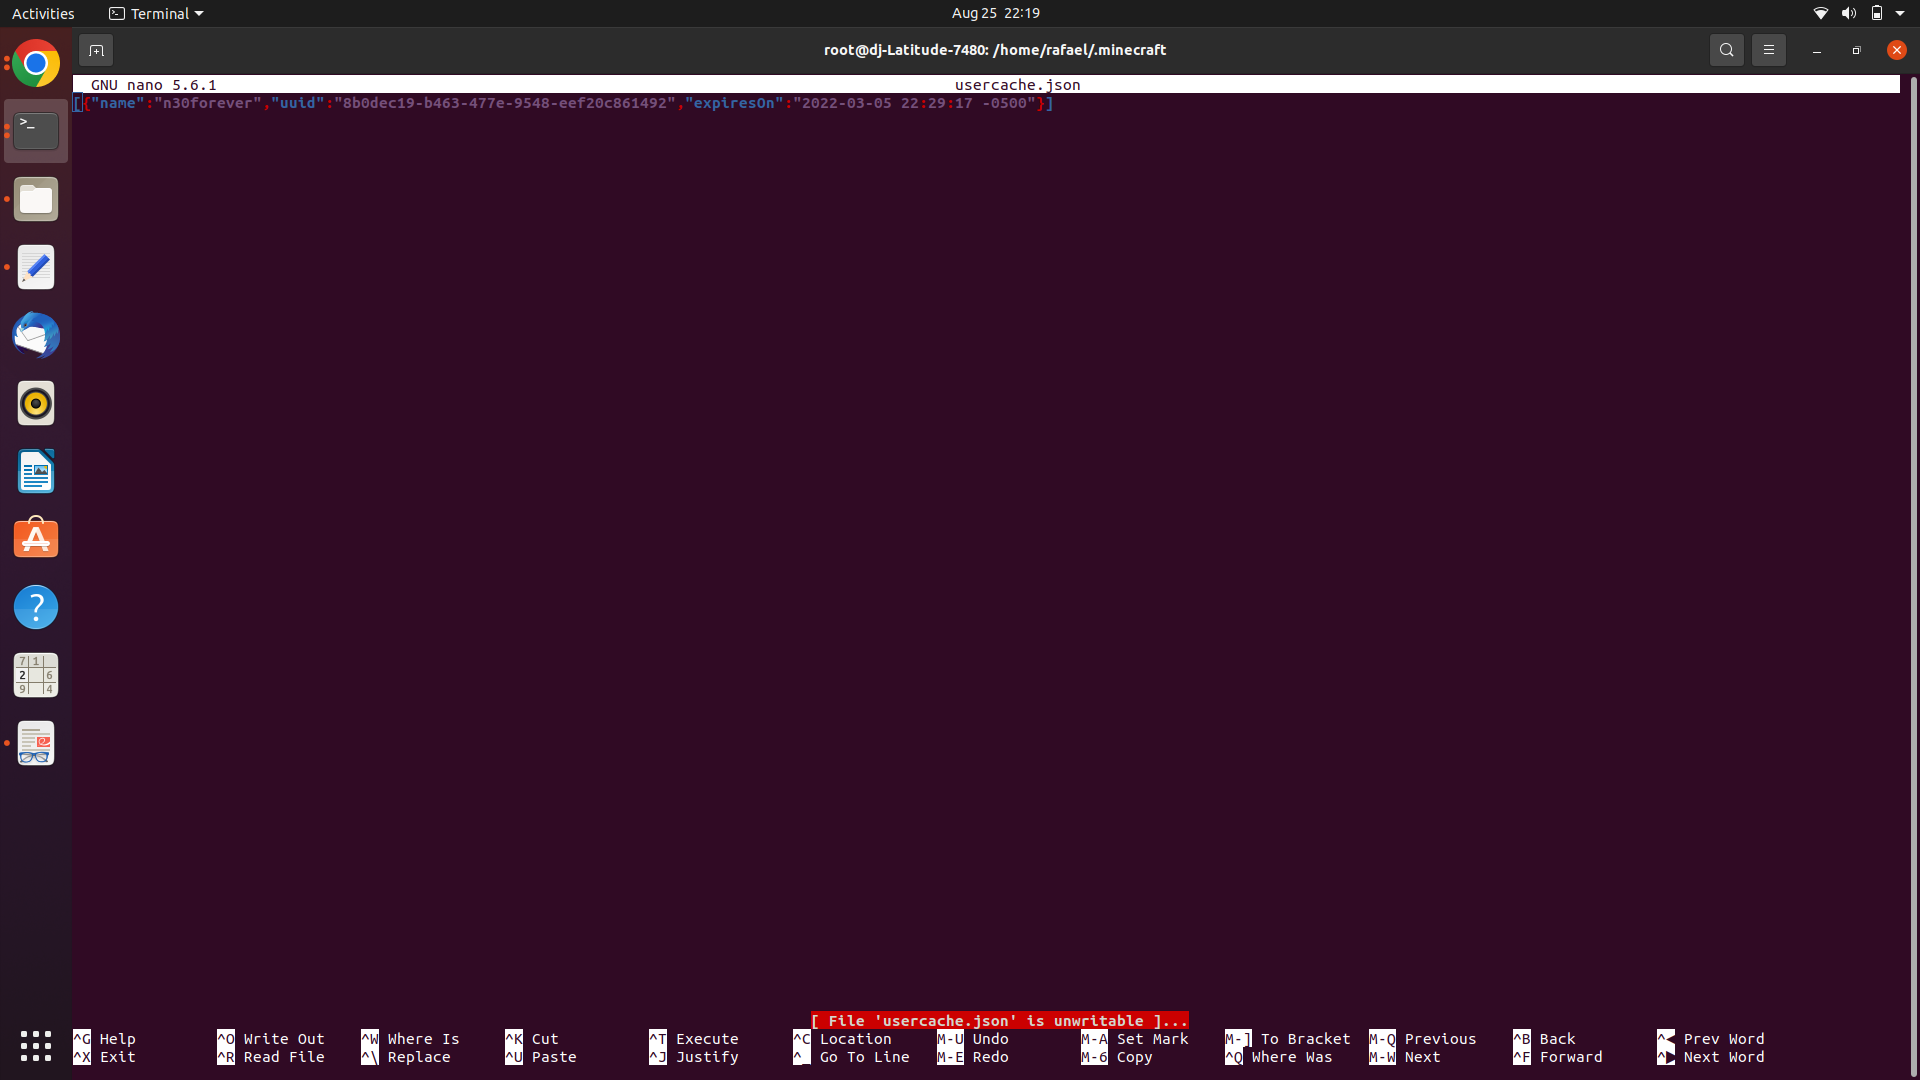Open the text editor from the dock
1920x1080 pixels.
(x=36, y=267)
